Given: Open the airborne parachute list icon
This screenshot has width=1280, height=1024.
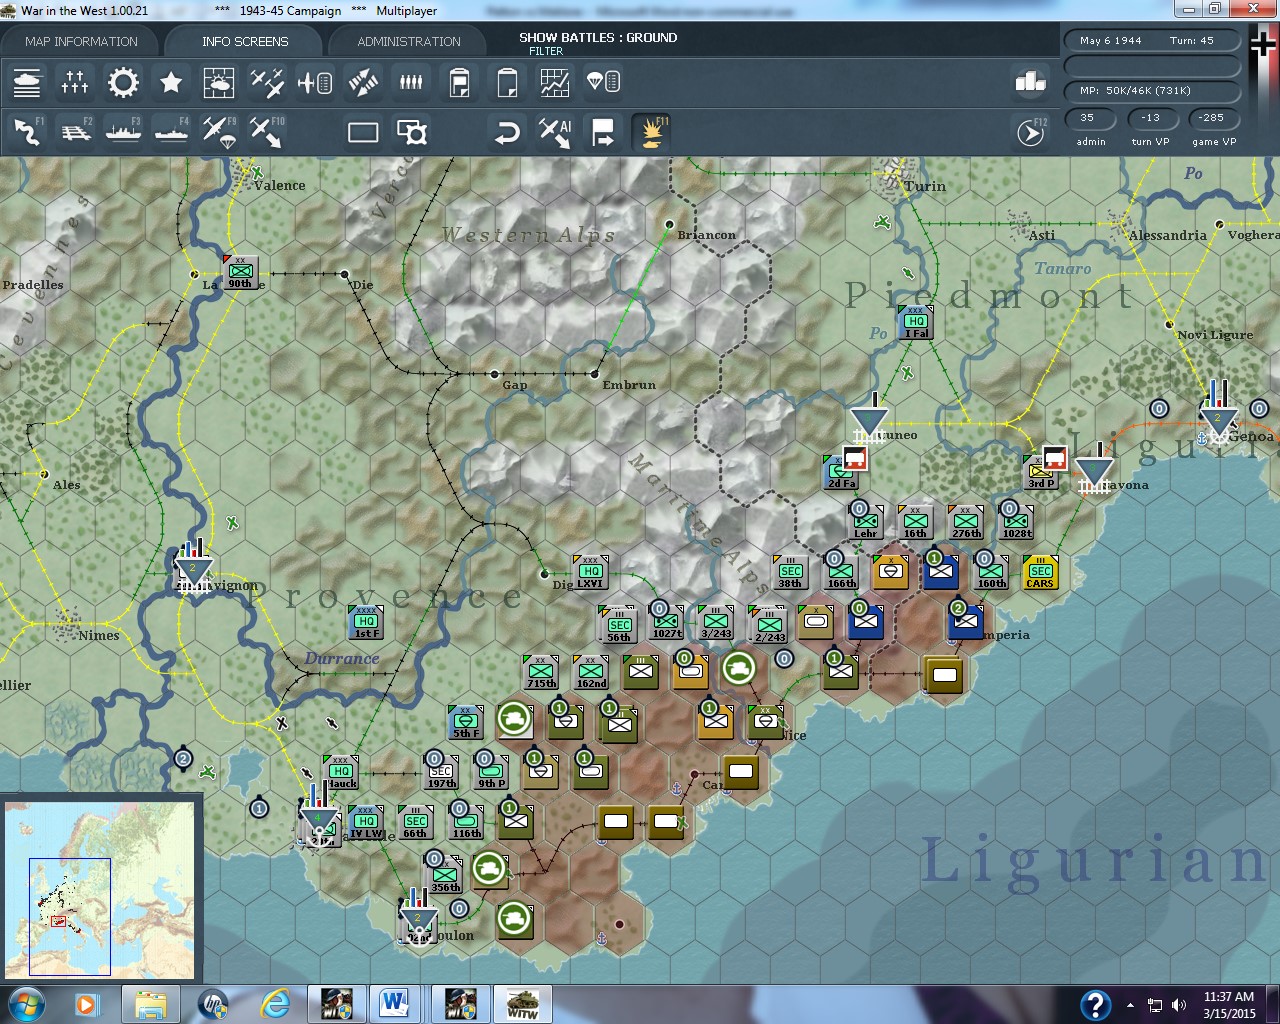Looking at the screenshot, I should click(603, 82).
